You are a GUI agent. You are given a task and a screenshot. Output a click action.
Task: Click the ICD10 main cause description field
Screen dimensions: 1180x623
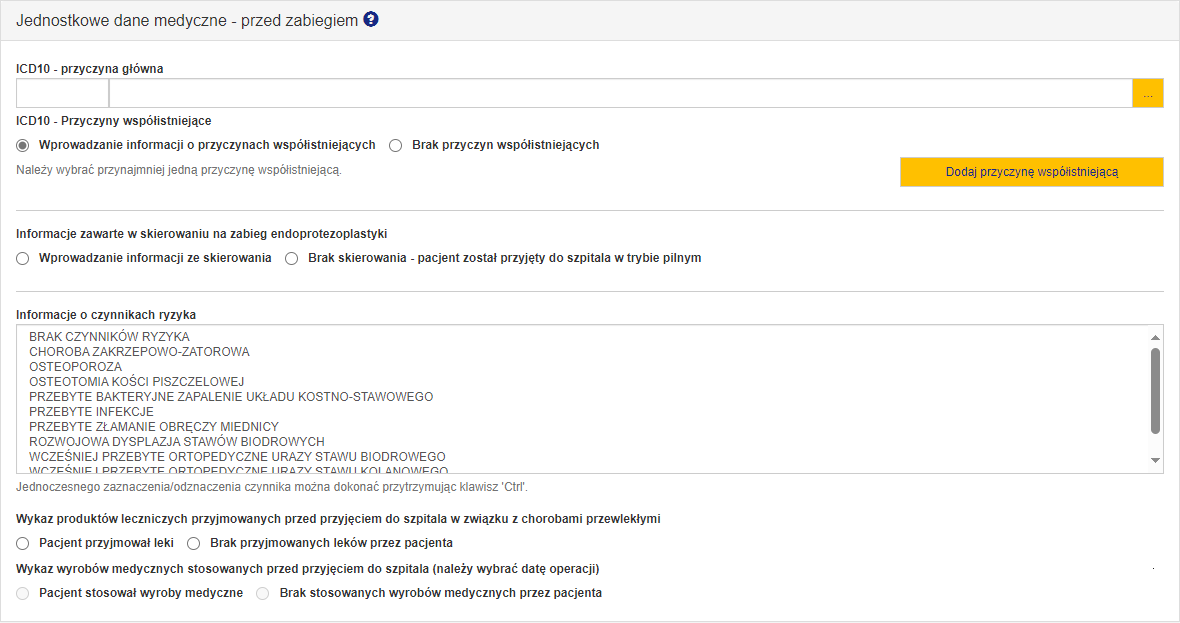point(620,93)
